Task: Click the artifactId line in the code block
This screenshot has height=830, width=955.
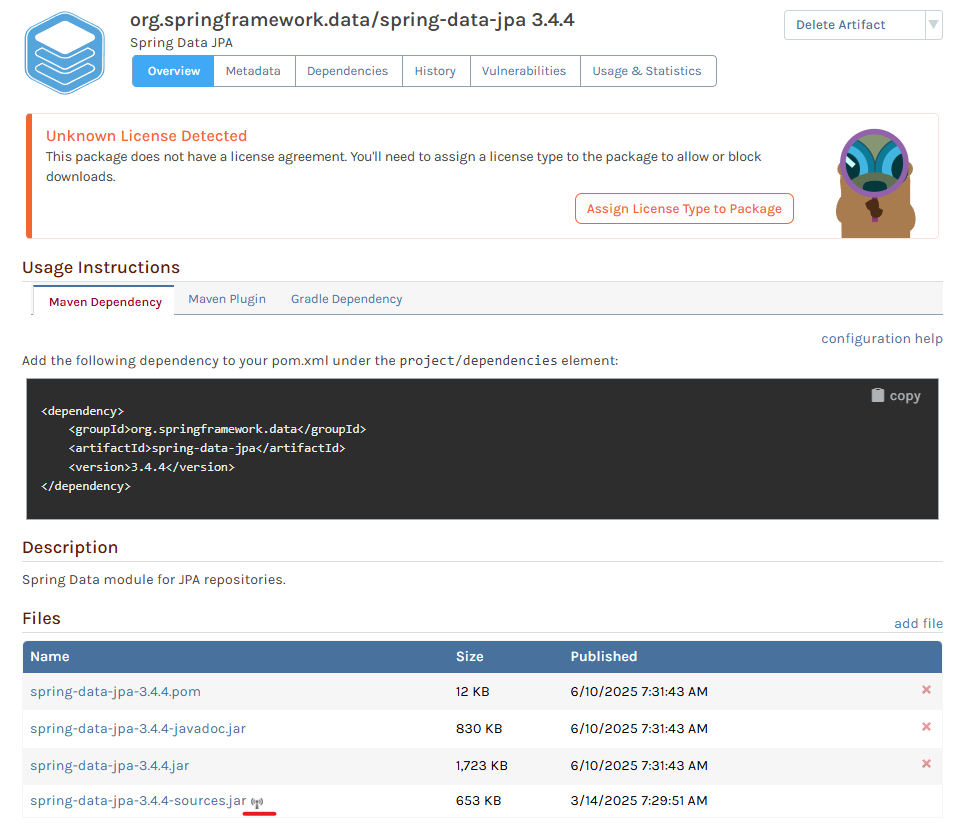Action: tap(207, 448)
